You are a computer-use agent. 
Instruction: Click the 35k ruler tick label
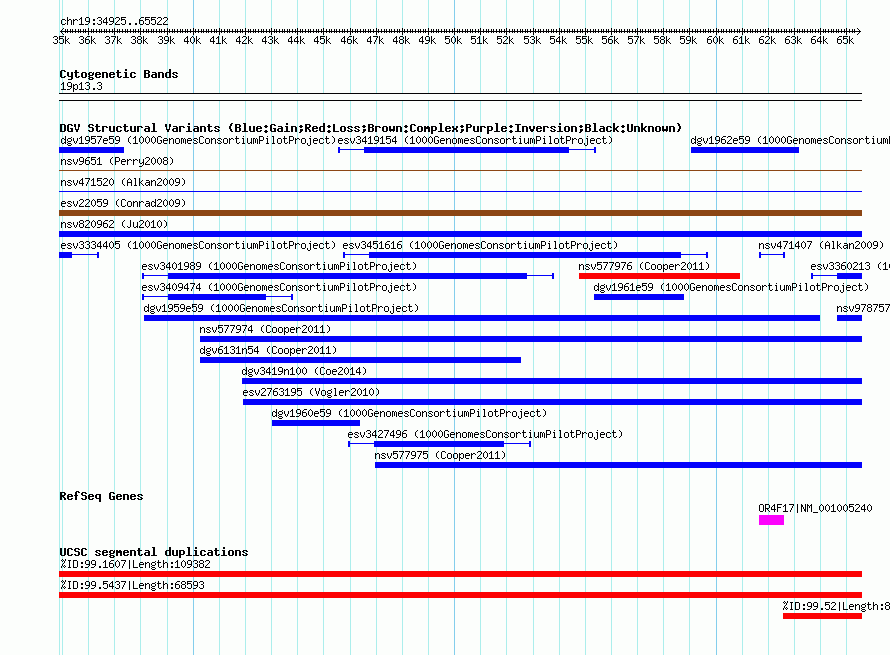point(61,40)
